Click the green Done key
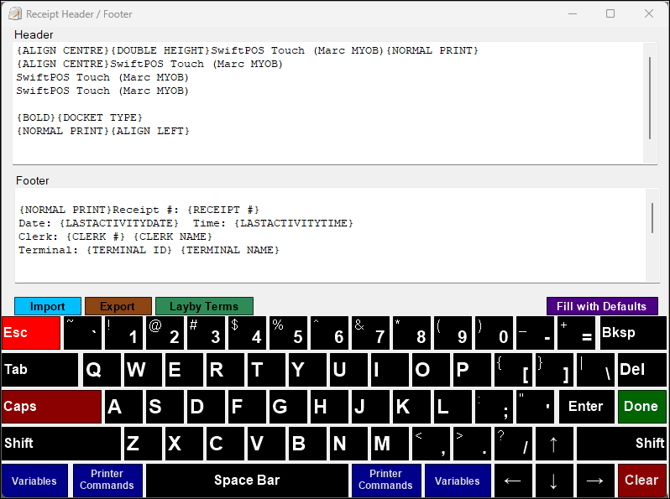Viewport: 670px width, 499px height. pos(642,406)
